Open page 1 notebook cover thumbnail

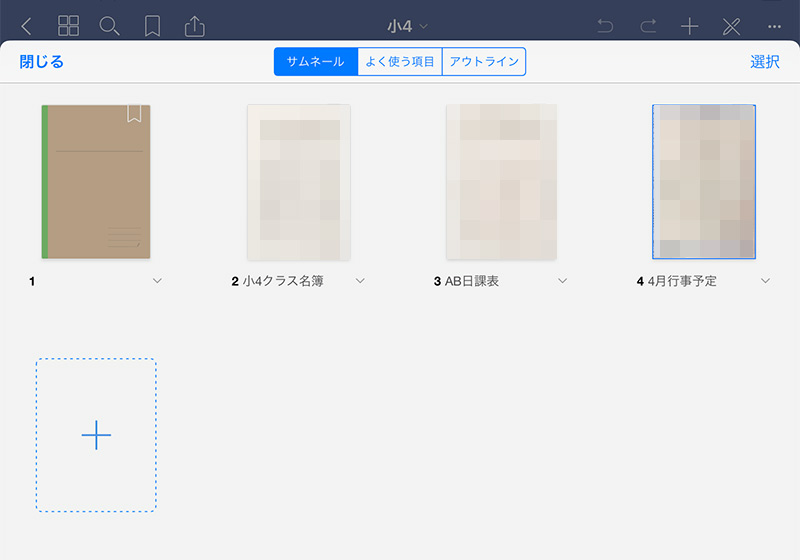[x=96, y=182]
